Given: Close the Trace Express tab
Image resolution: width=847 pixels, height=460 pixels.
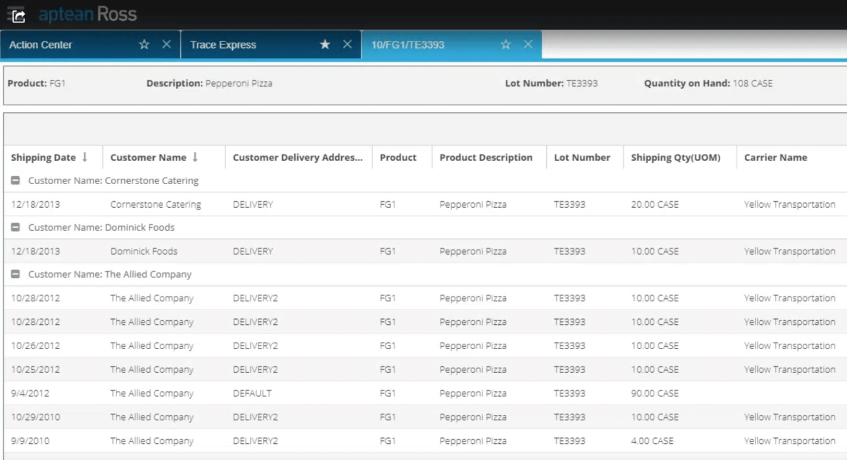Looking at the screenshot, I should [348, 45].
